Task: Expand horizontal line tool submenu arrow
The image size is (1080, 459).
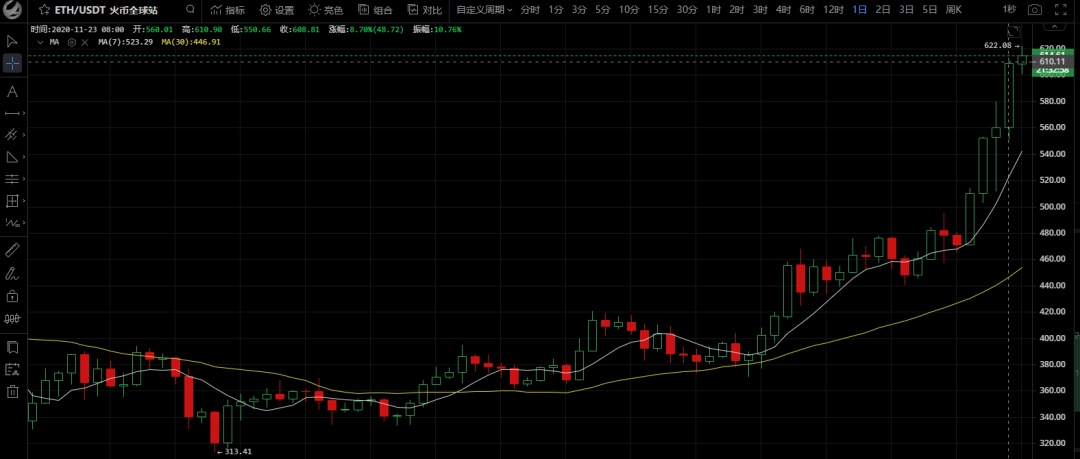Action: (x=25, y=113)
